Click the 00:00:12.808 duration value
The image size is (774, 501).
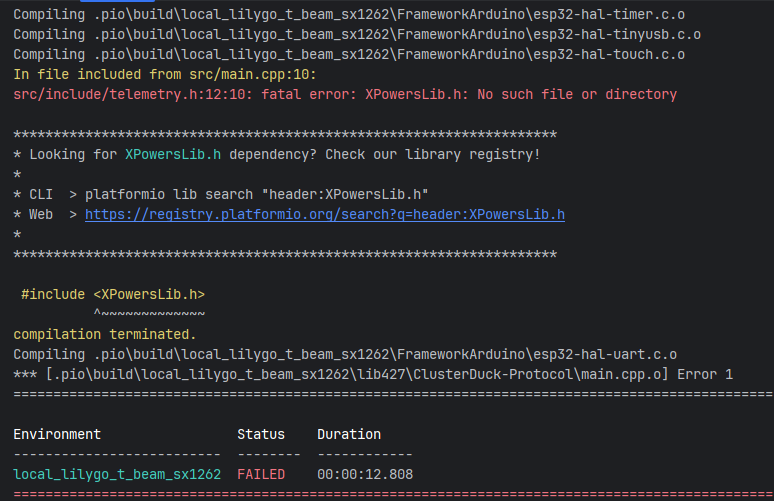pos(365,474)
